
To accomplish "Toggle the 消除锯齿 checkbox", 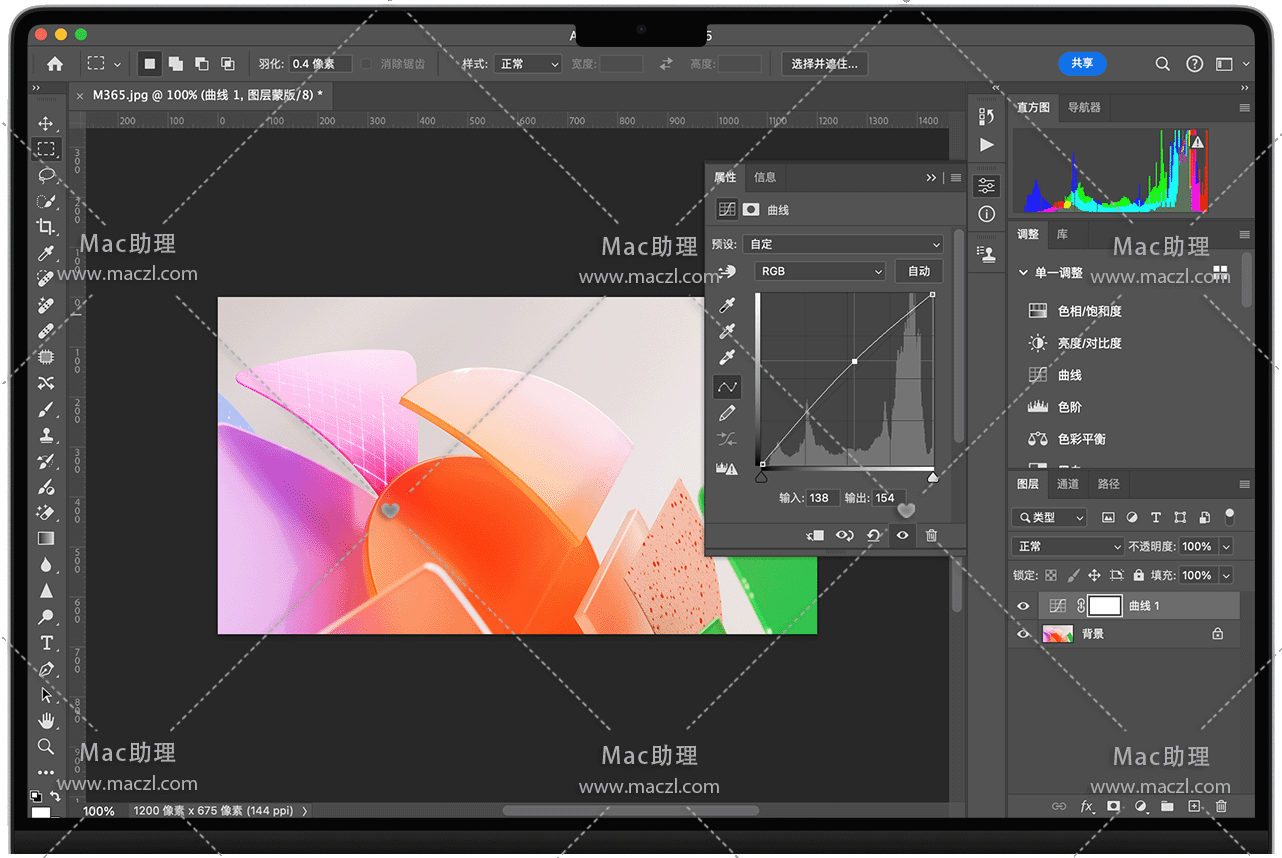I will [x=366, y=64].
